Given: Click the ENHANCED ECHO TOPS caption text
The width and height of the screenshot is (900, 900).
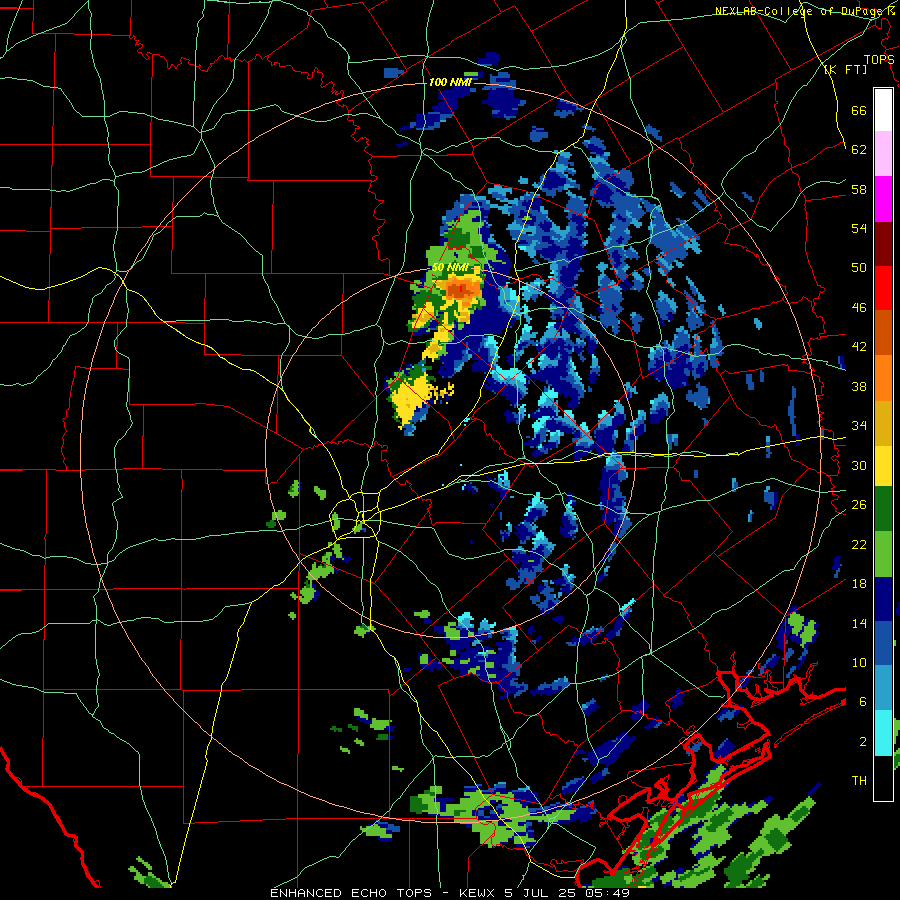Looking at the screenshot, I should click(351, 893).
